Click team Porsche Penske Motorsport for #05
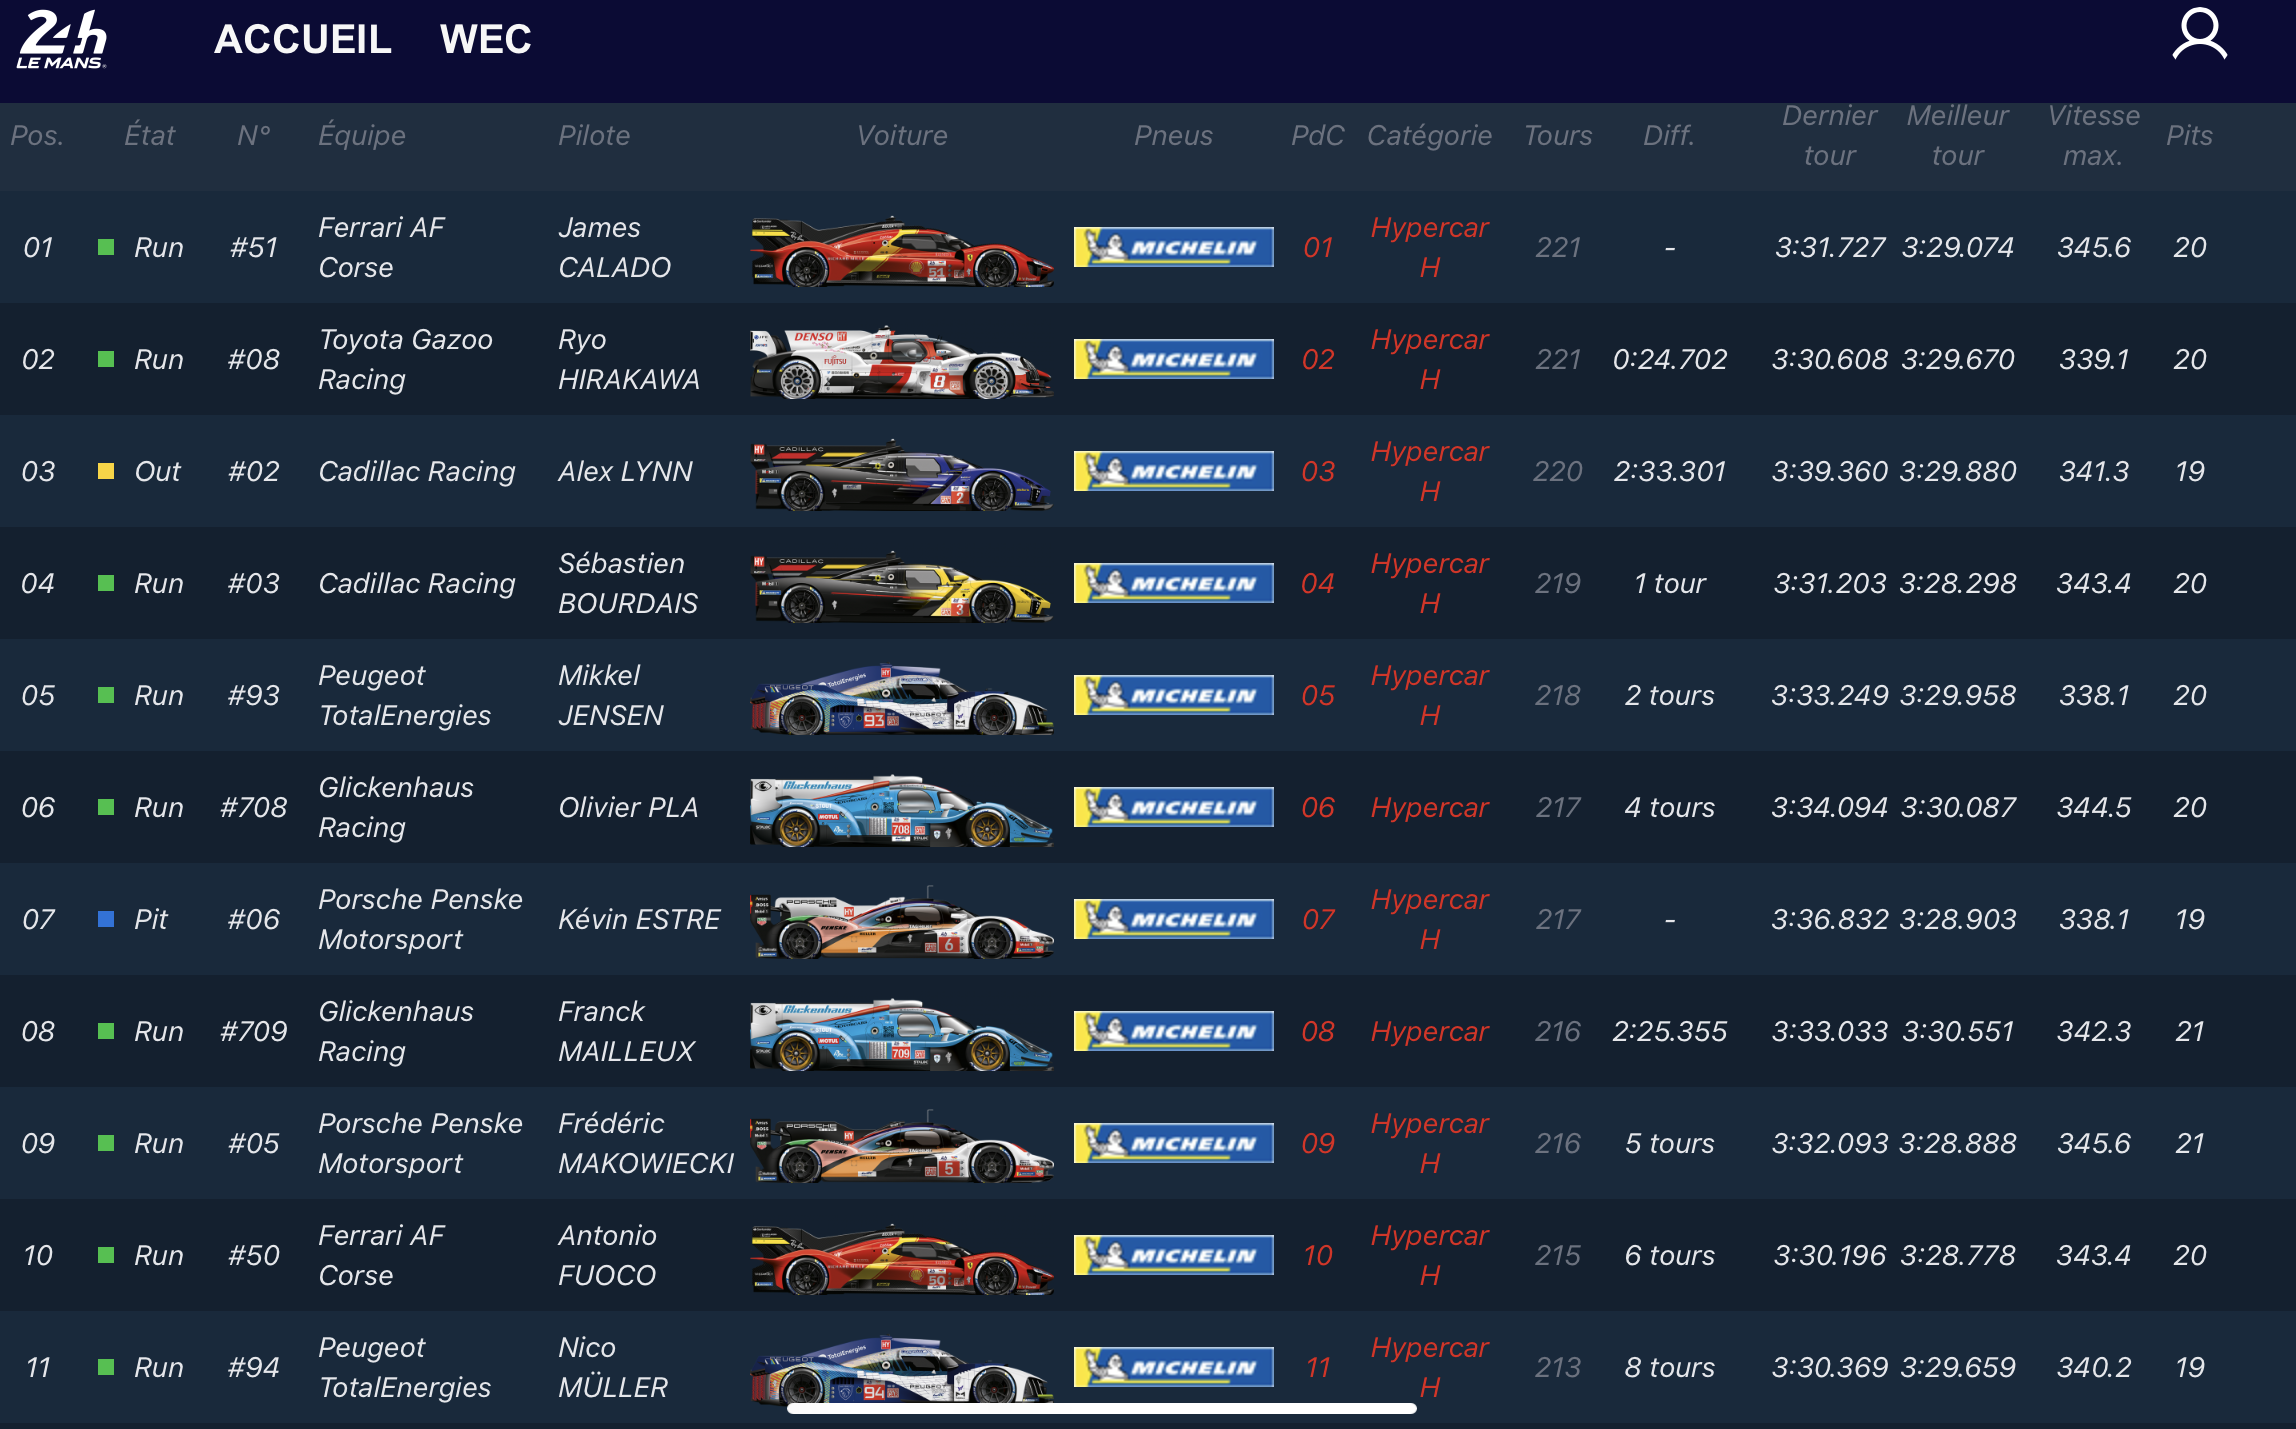This screenshot has width=2296, height=1429. click(420, 1143)
